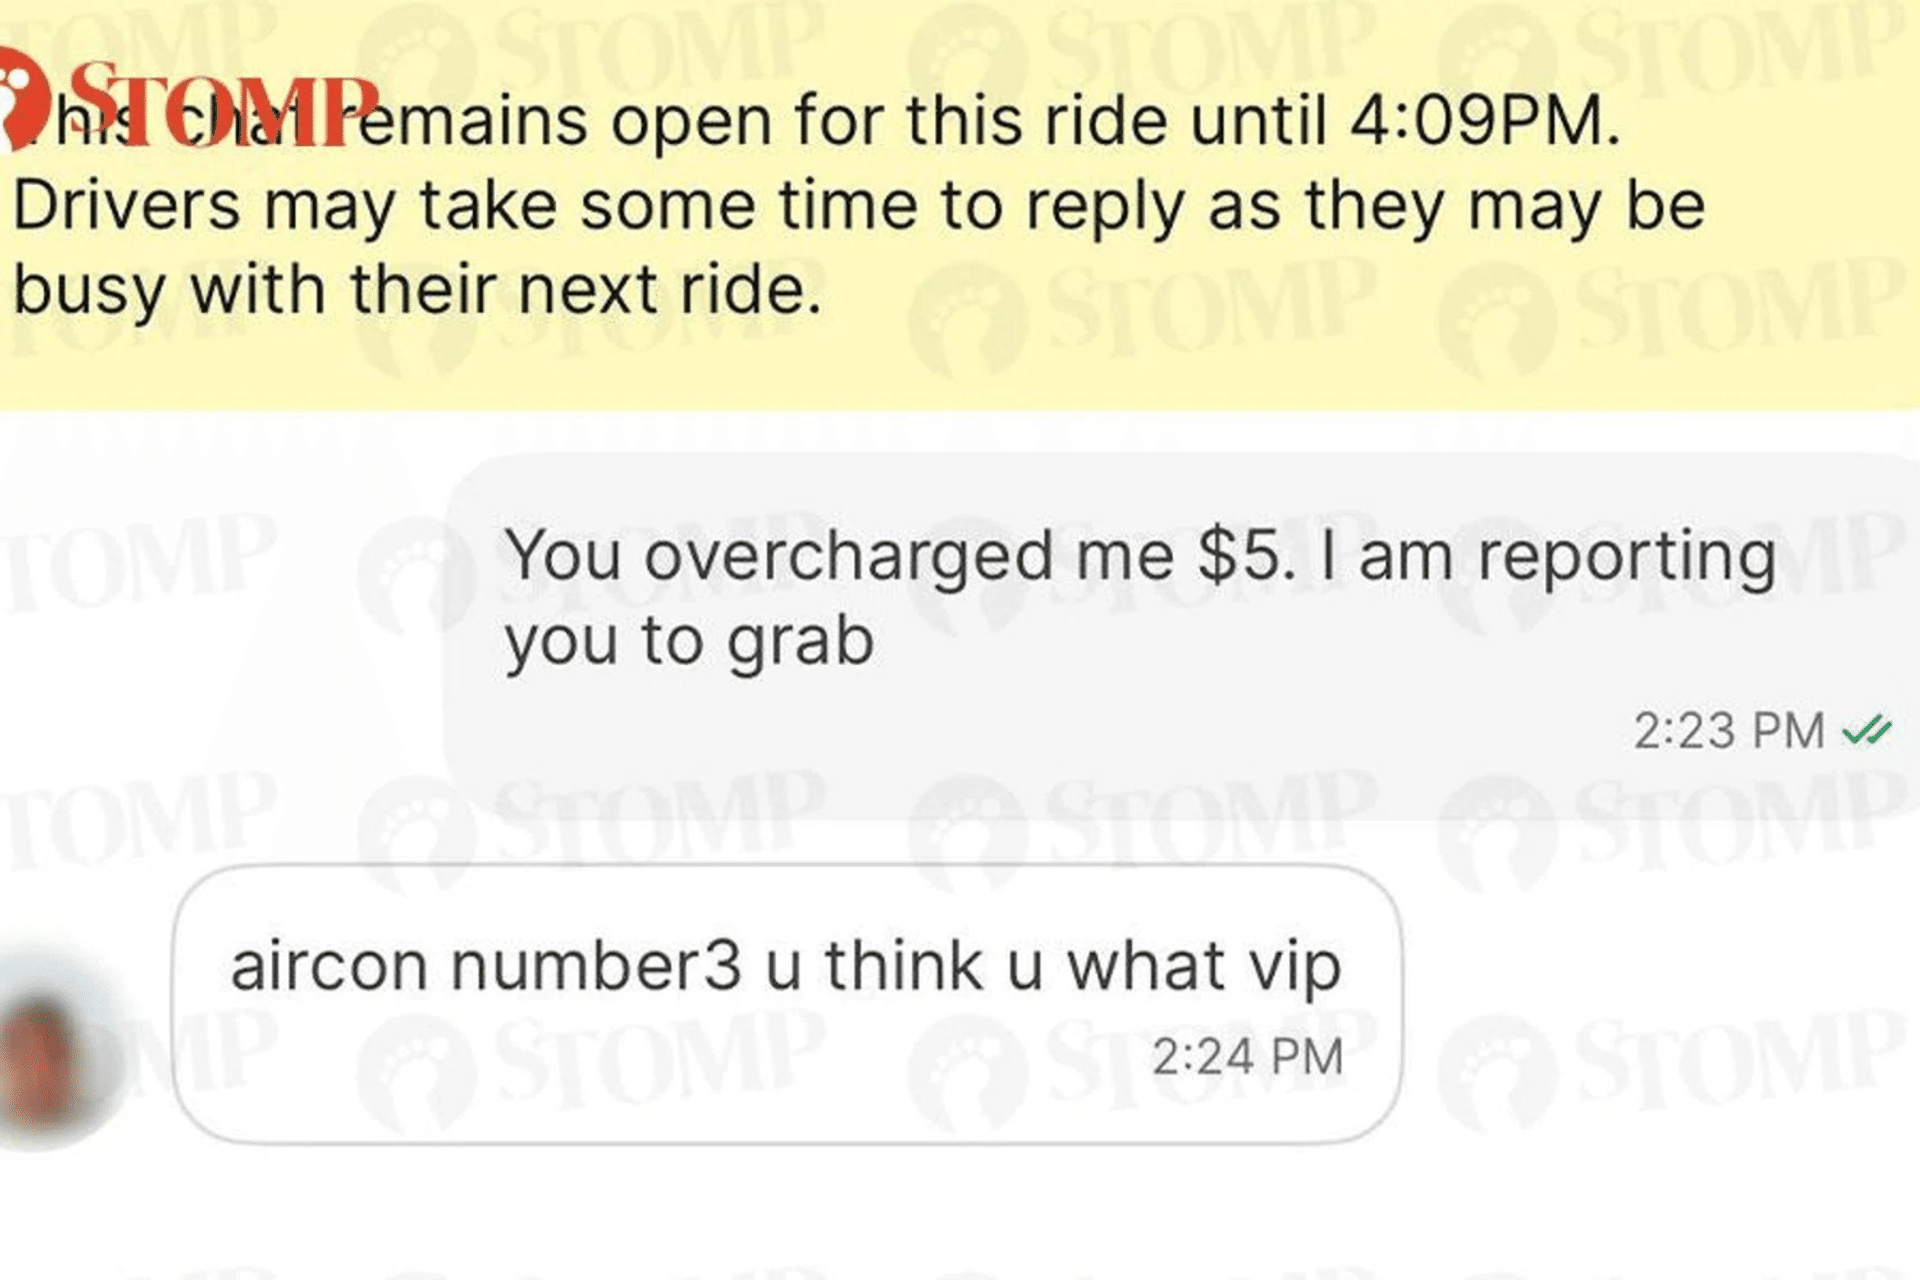Select the "aircon number3" driver reply bubble

(786, 1003)
